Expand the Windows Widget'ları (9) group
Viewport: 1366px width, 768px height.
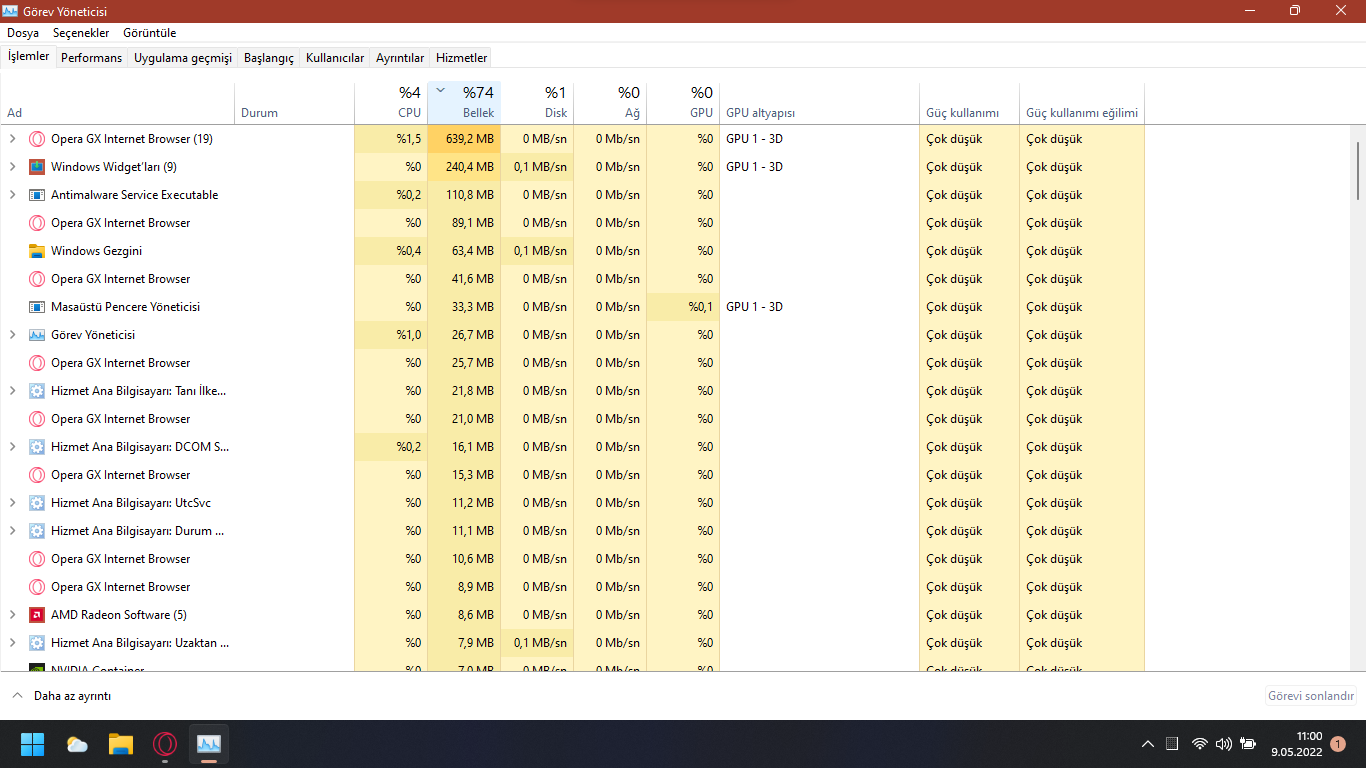pyautogui.click(x=13, y=167)
